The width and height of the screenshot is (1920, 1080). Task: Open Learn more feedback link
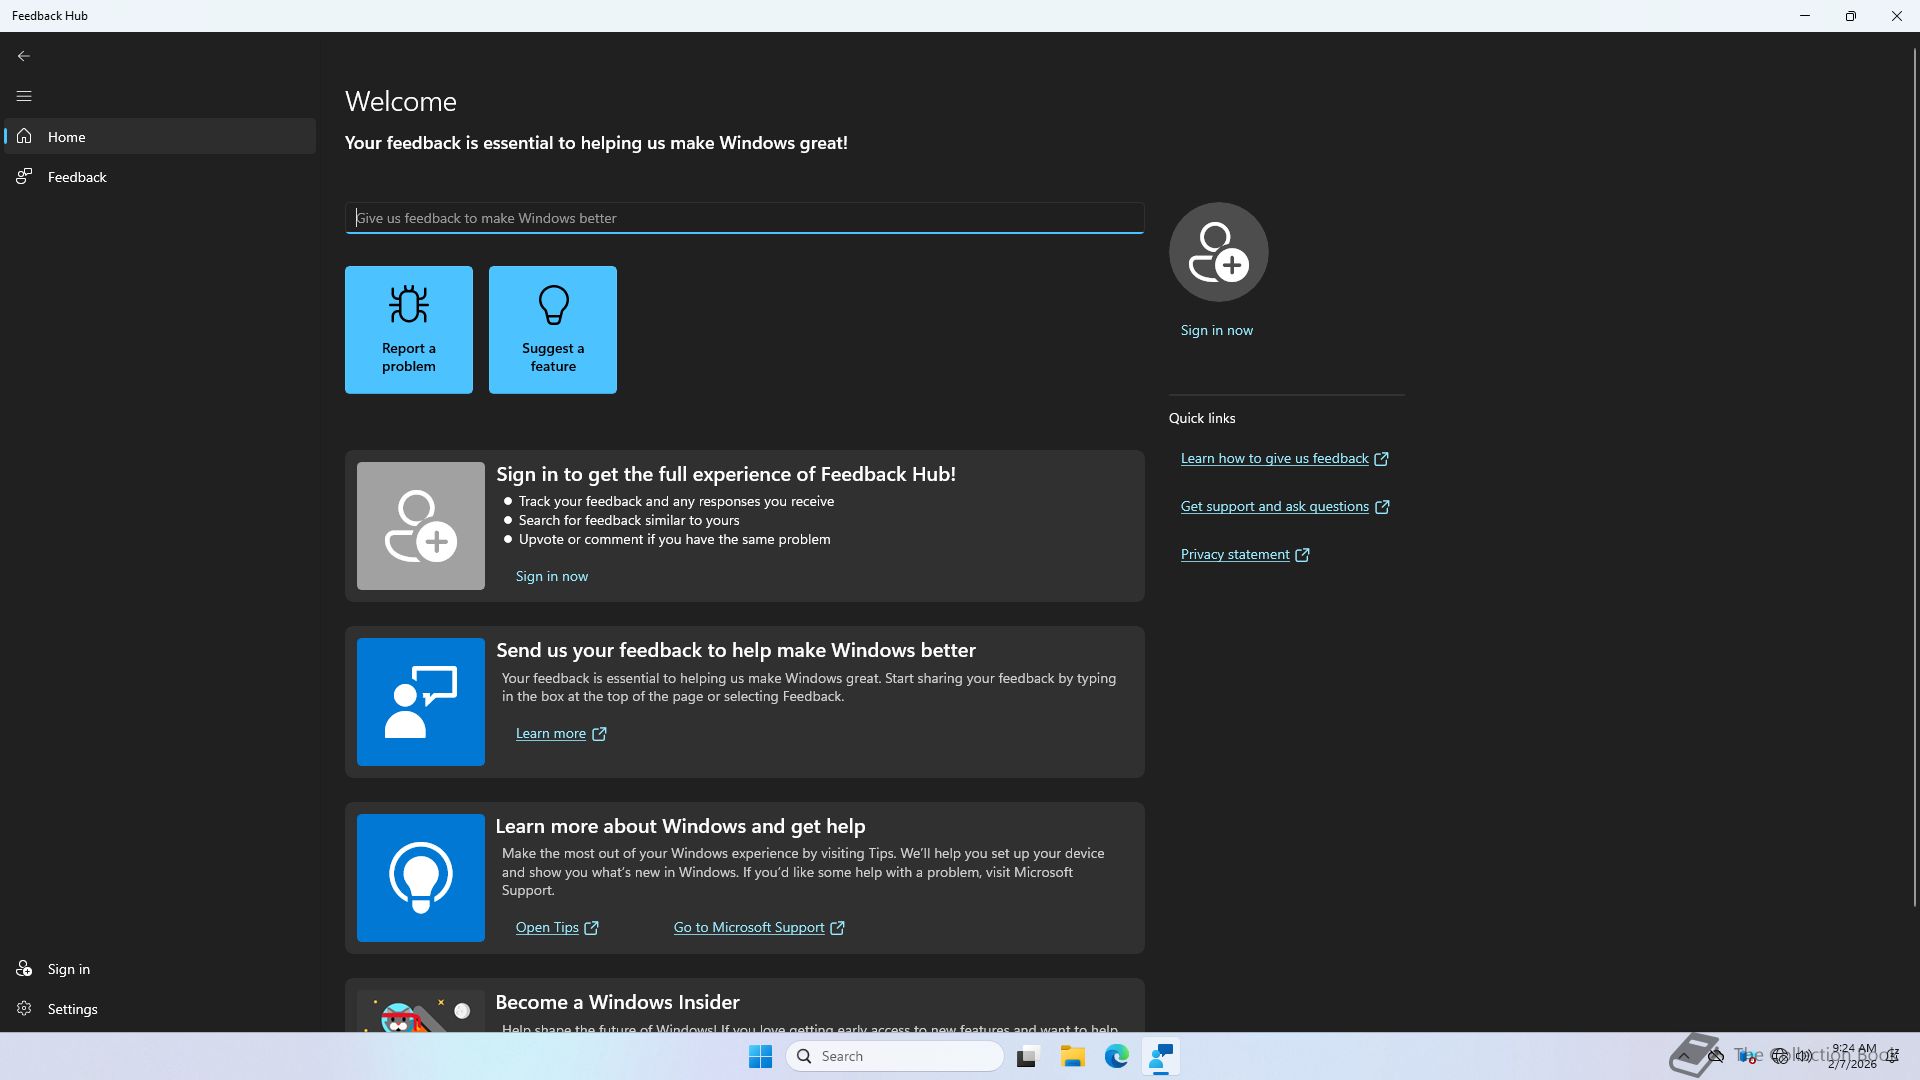click(x=551, y=733)
